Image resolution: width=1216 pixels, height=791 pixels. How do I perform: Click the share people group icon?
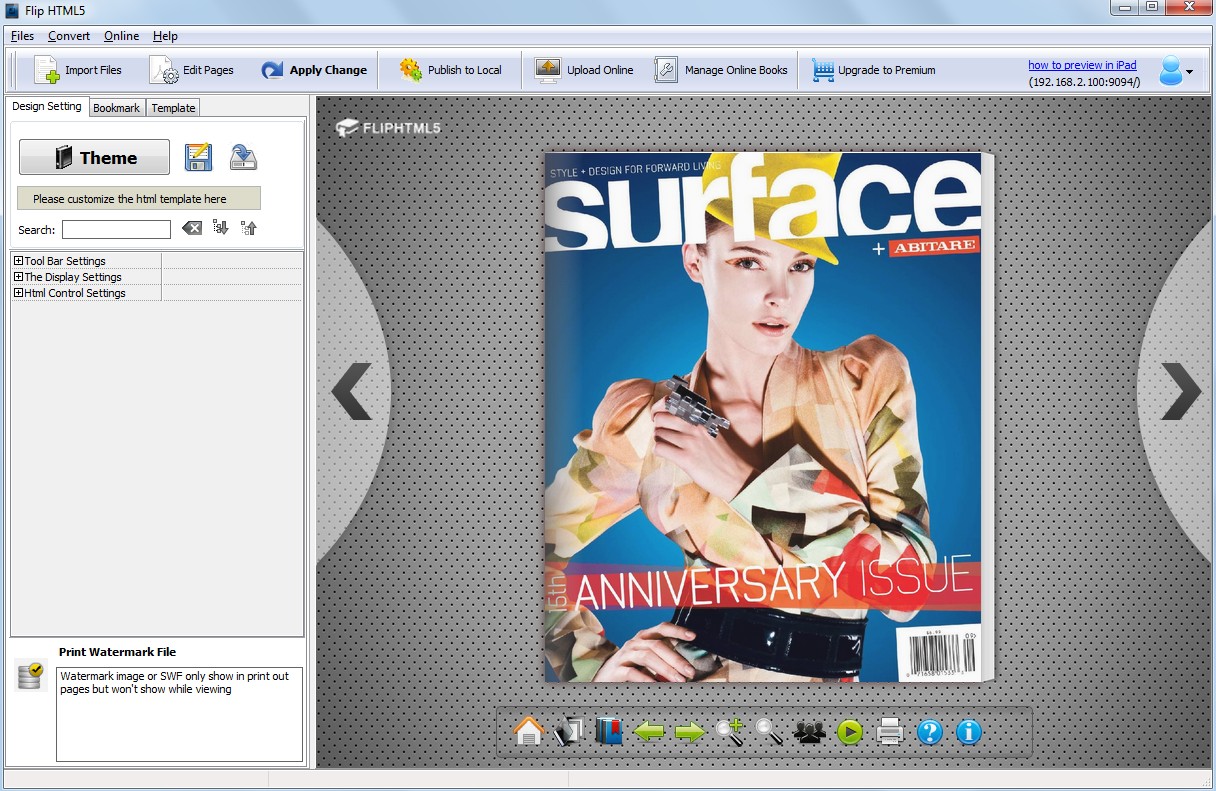(x=809, y=732)
